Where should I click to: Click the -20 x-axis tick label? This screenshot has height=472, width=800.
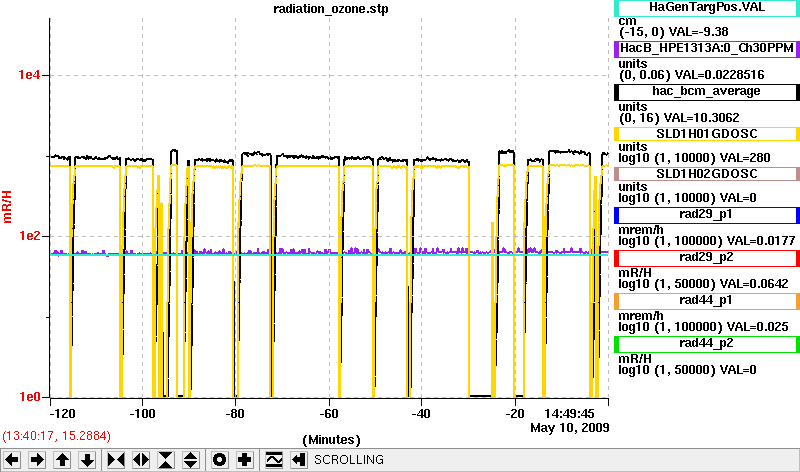click(x=515, y=413)
